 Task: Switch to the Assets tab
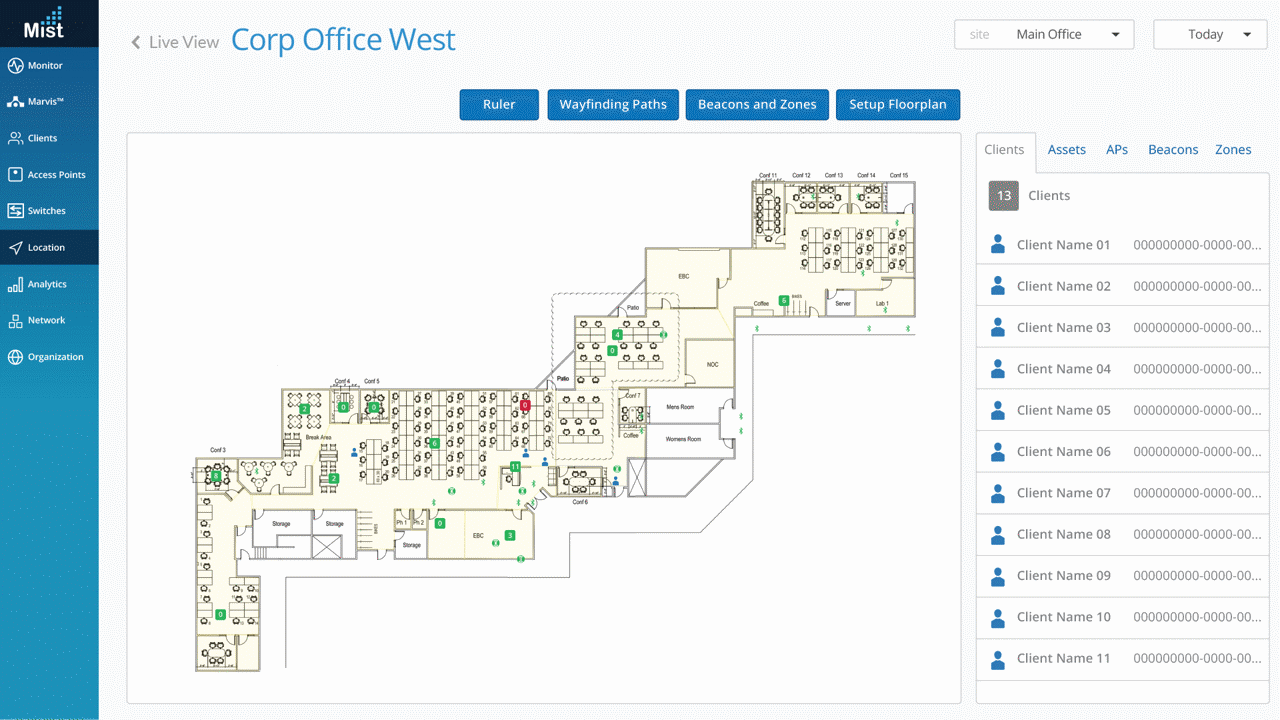pyautogui.click(x=1066, y=149)
